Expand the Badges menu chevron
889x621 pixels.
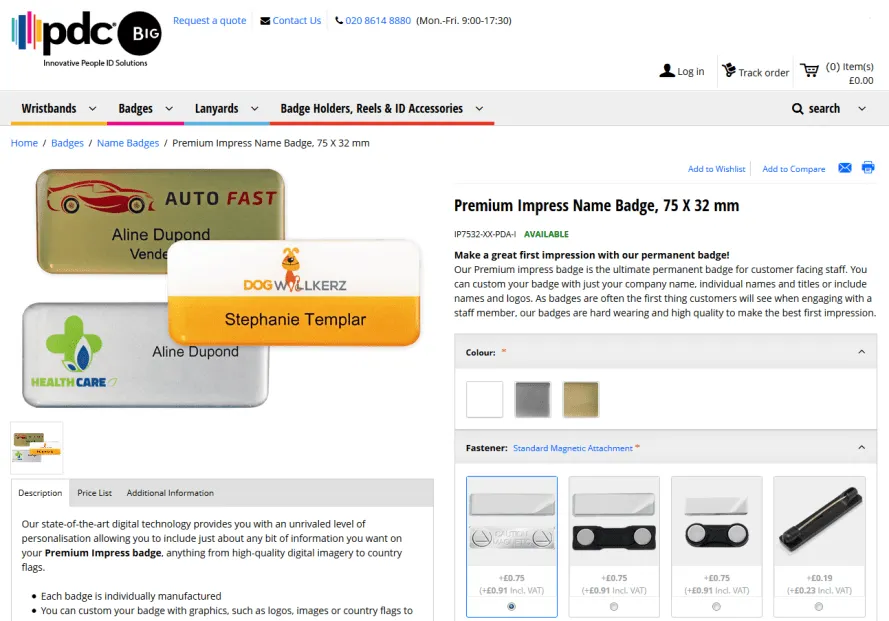pos(169,109)
